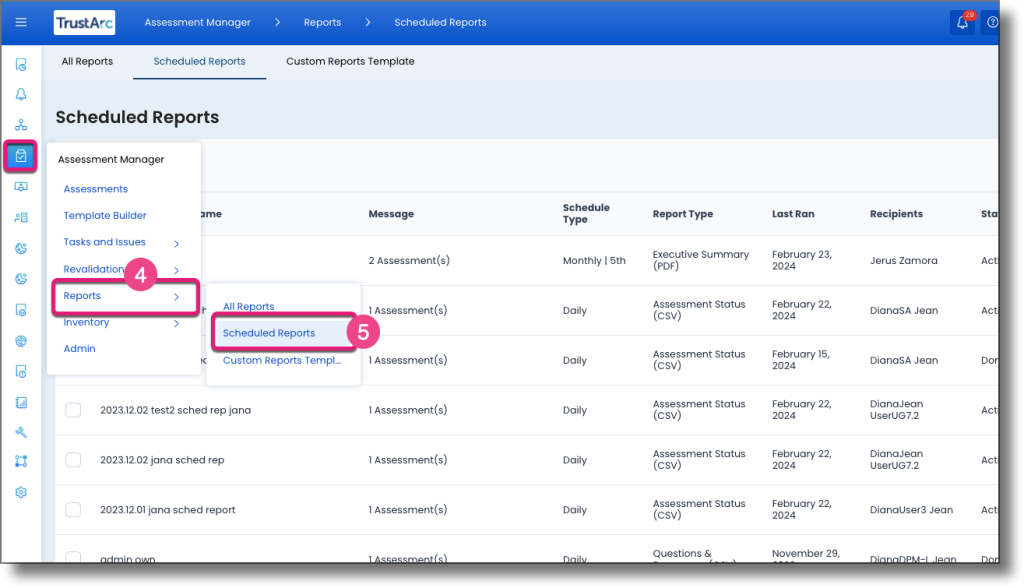Click the TrustArc logo in the header
The image size is (1024, 588).
84,22
